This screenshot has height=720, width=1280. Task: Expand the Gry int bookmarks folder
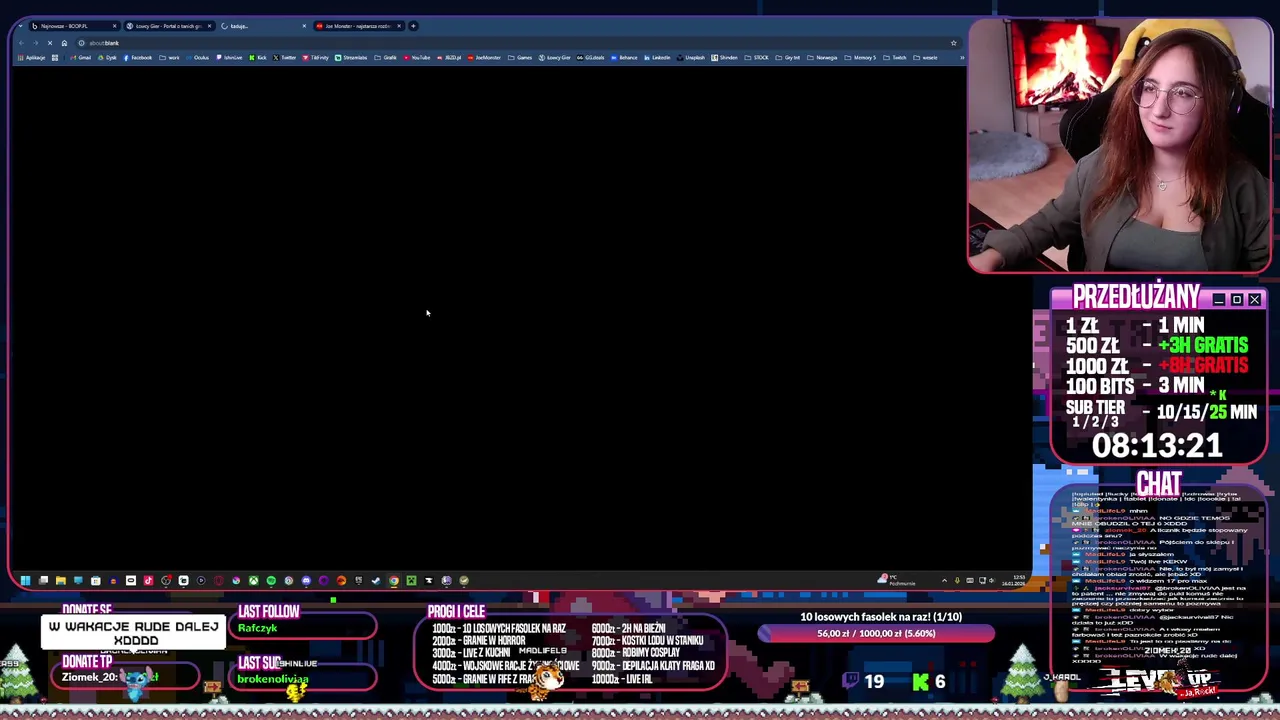click(788, 57)
